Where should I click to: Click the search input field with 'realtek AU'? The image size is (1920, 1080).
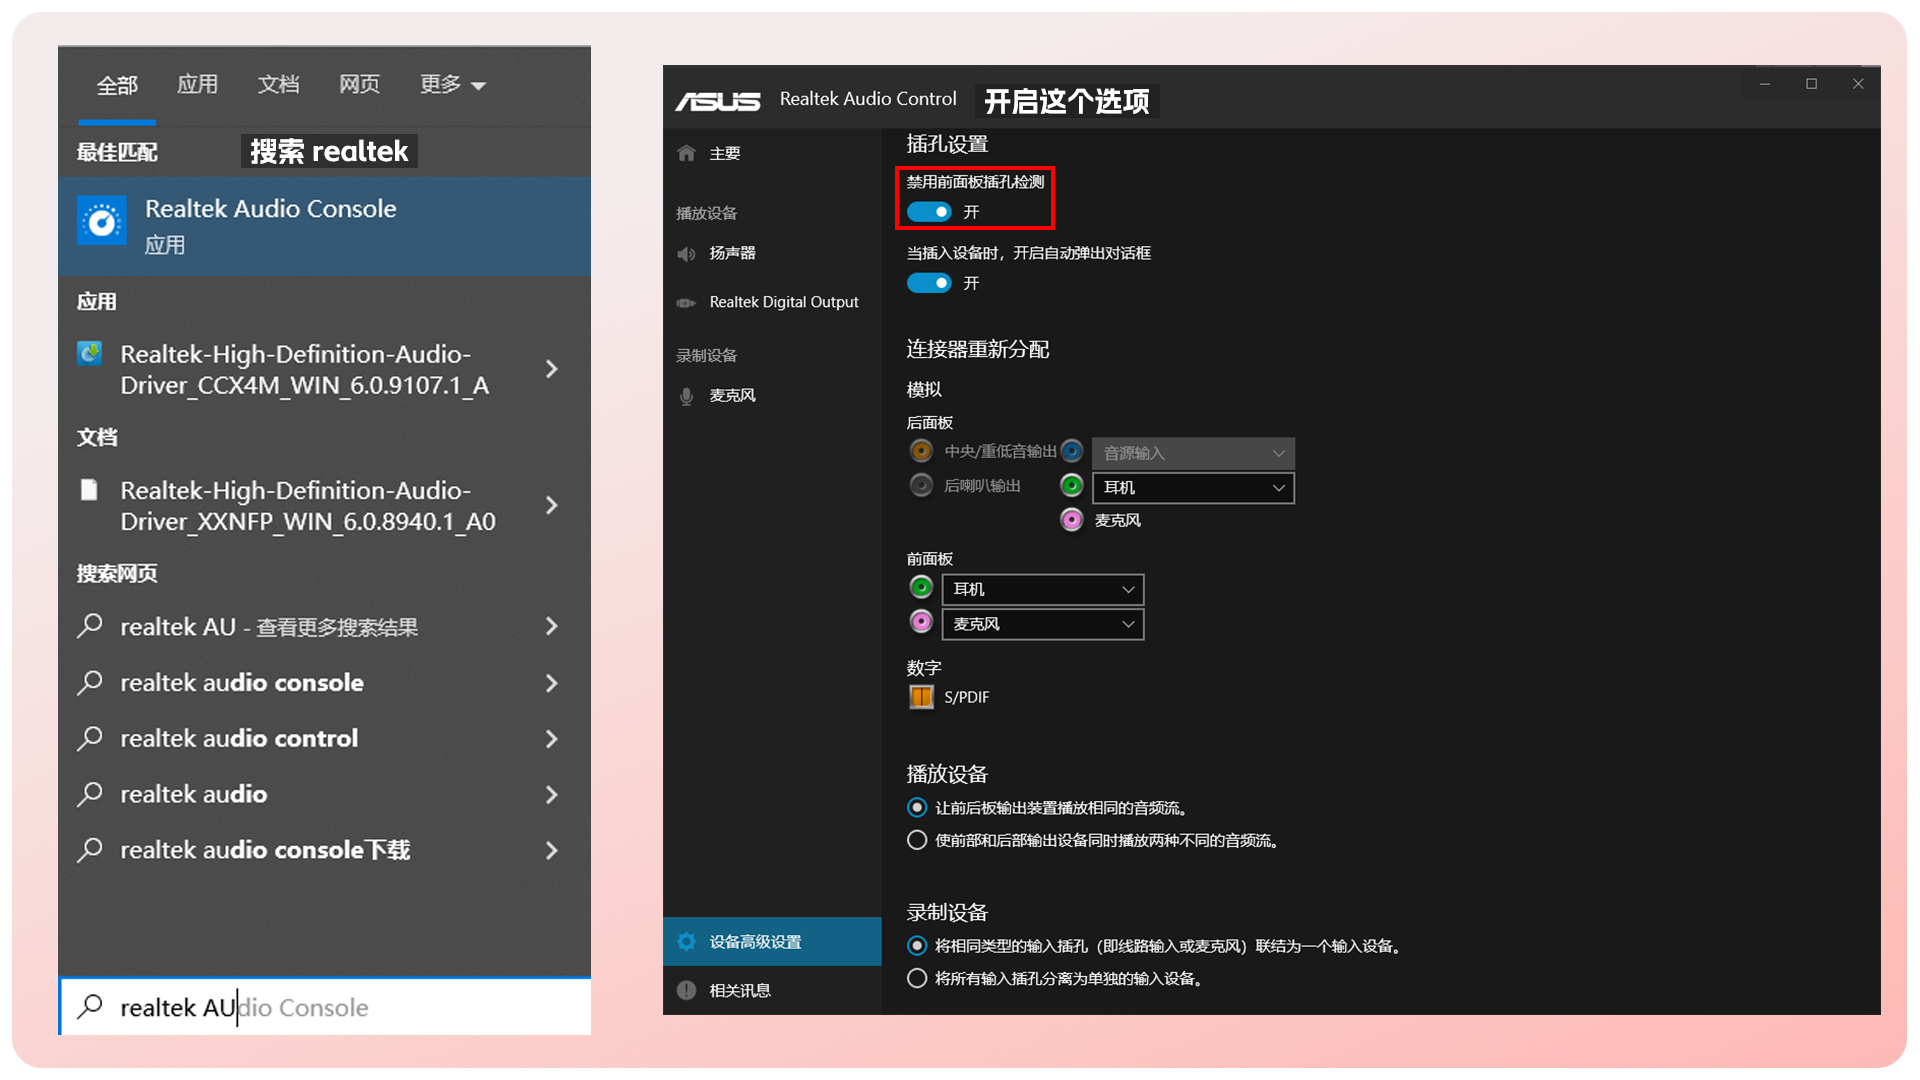(326, 1006)
